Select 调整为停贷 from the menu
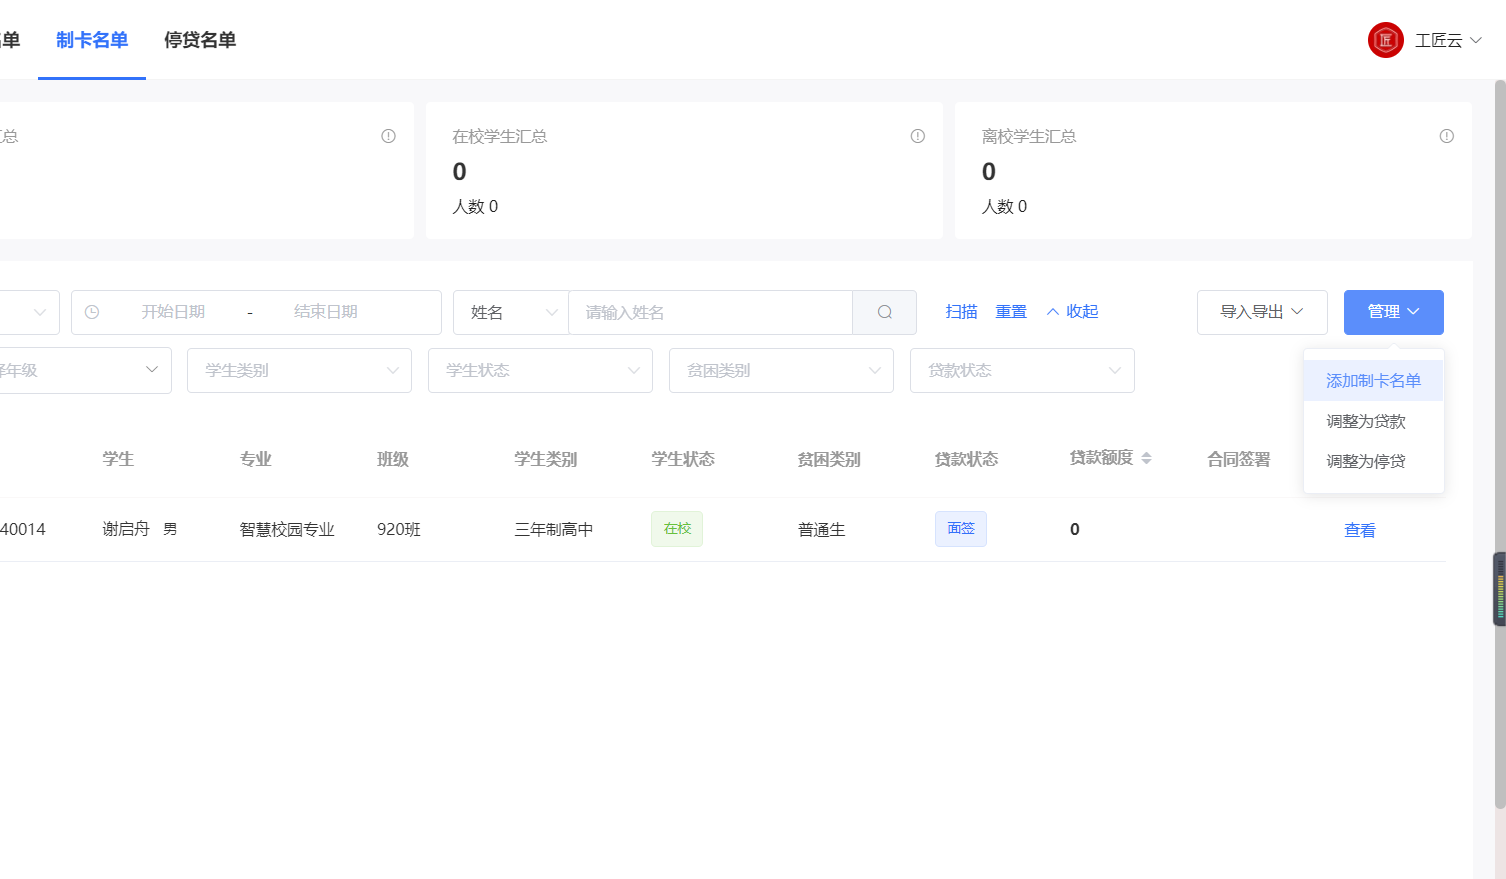Image resolution: width=1506 pixels, height=879 pixels. pyautogui.click(x=1364, y=461)
